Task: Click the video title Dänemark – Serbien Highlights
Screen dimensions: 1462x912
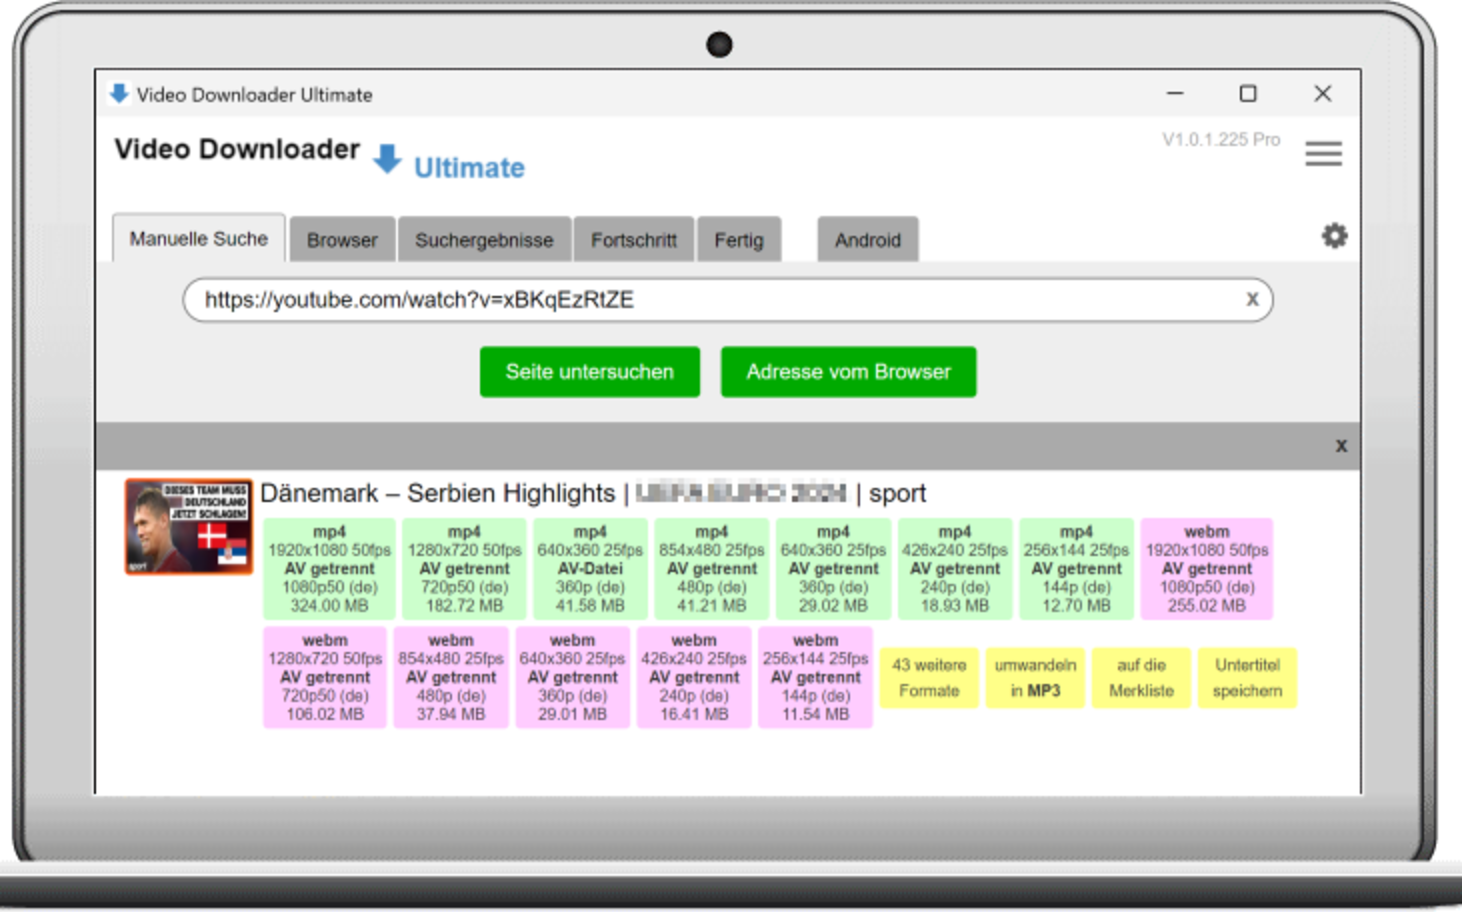Action: point(593,493)
